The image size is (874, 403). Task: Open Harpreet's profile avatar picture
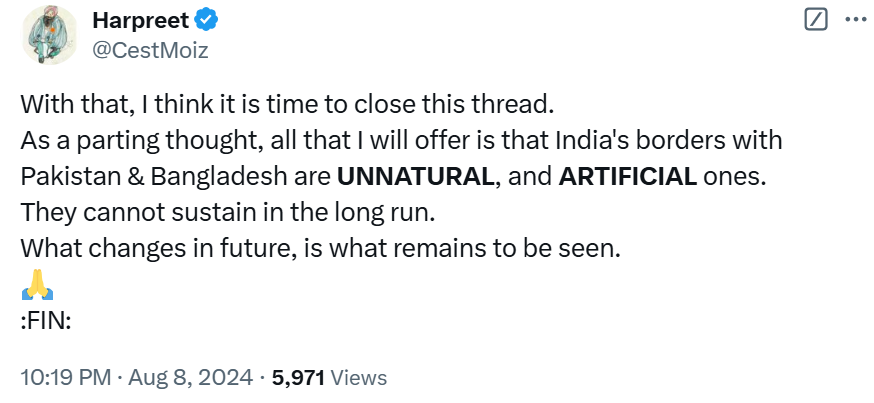47,34
